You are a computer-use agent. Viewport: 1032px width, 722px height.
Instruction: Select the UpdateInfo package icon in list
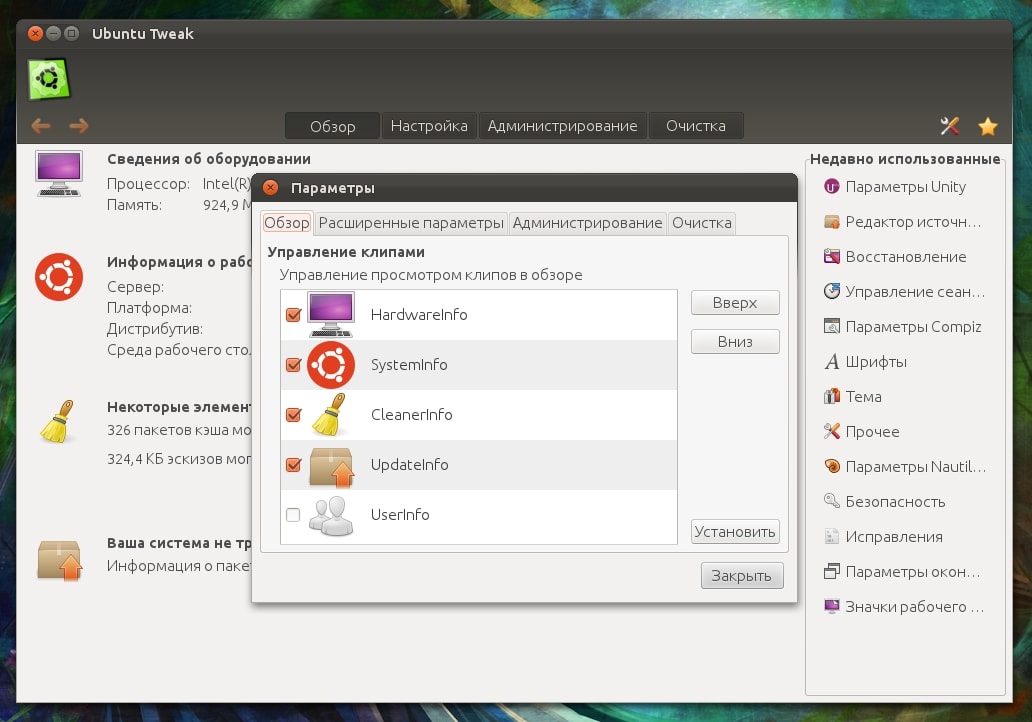point(332,467)
